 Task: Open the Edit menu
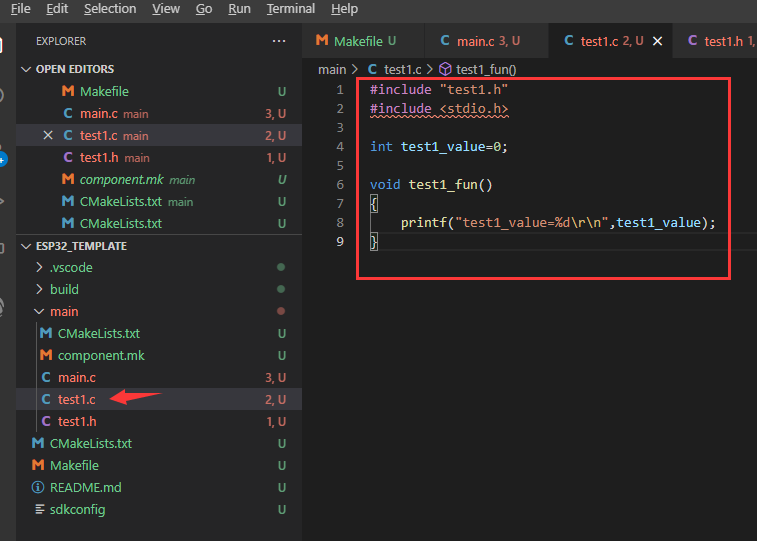[x=57, y=9]
